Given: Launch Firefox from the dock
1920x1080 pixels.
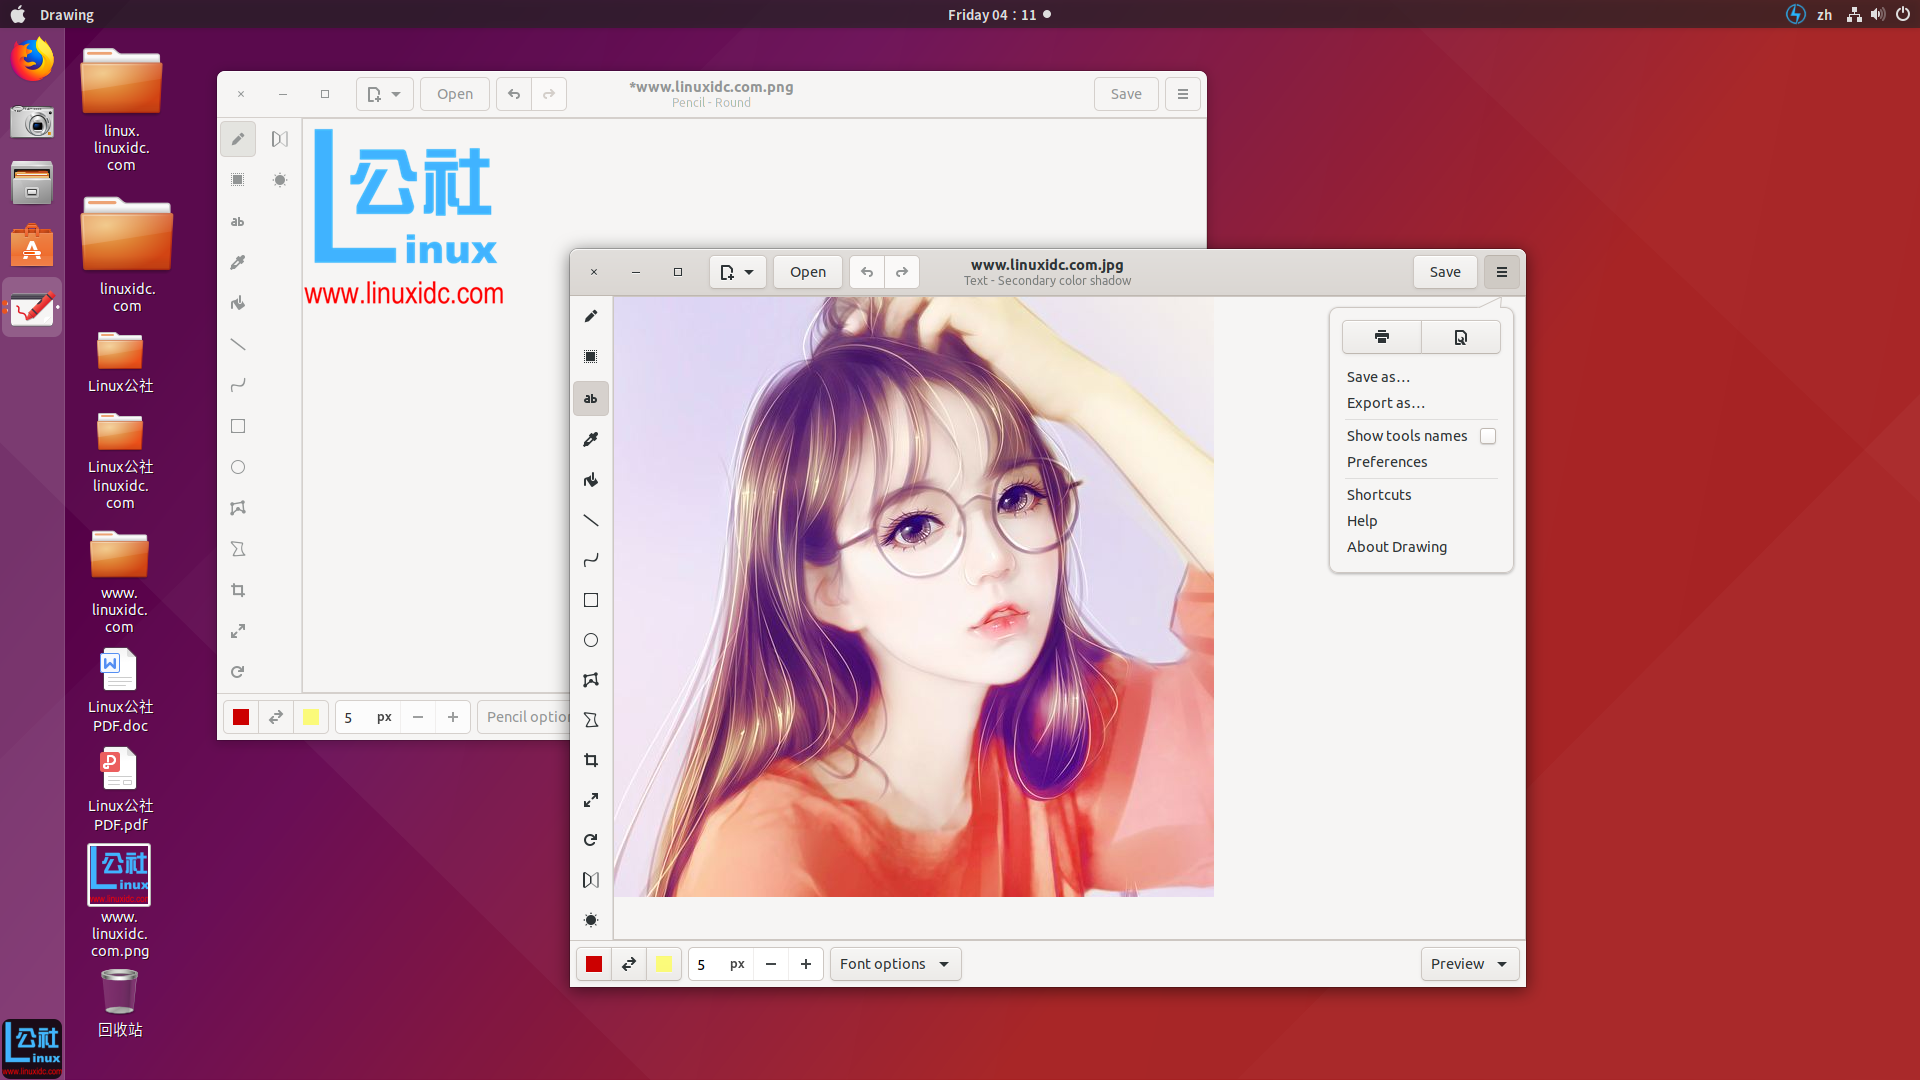Looking at the screenshot, I should [32, 60].
